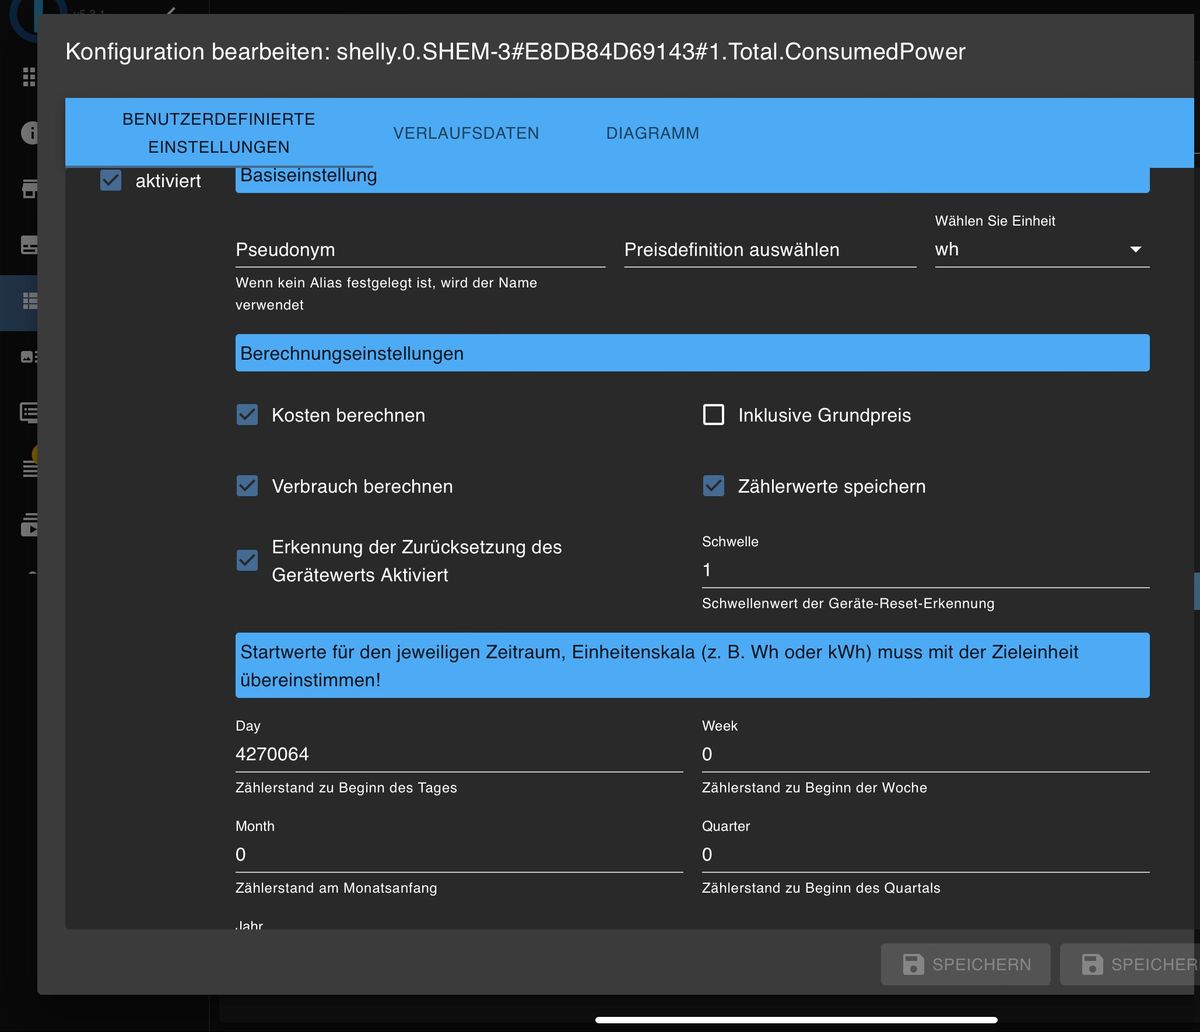This screenshot has height=1032, width=1200.
Task: Click the Pseudonym input field
Action: click(420, 250)
